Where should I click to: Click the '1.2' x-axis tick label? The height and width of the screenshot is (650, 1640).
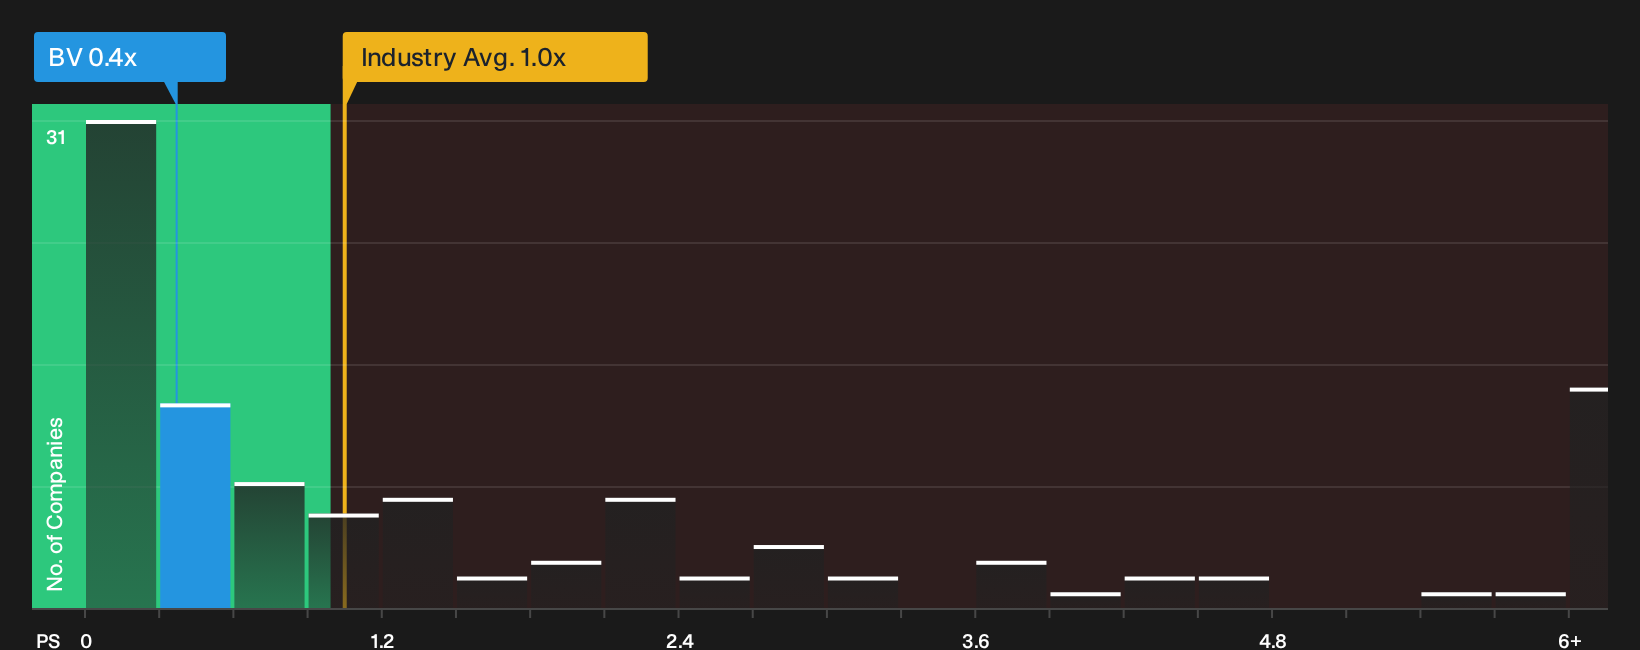click(x=382, y=640)
